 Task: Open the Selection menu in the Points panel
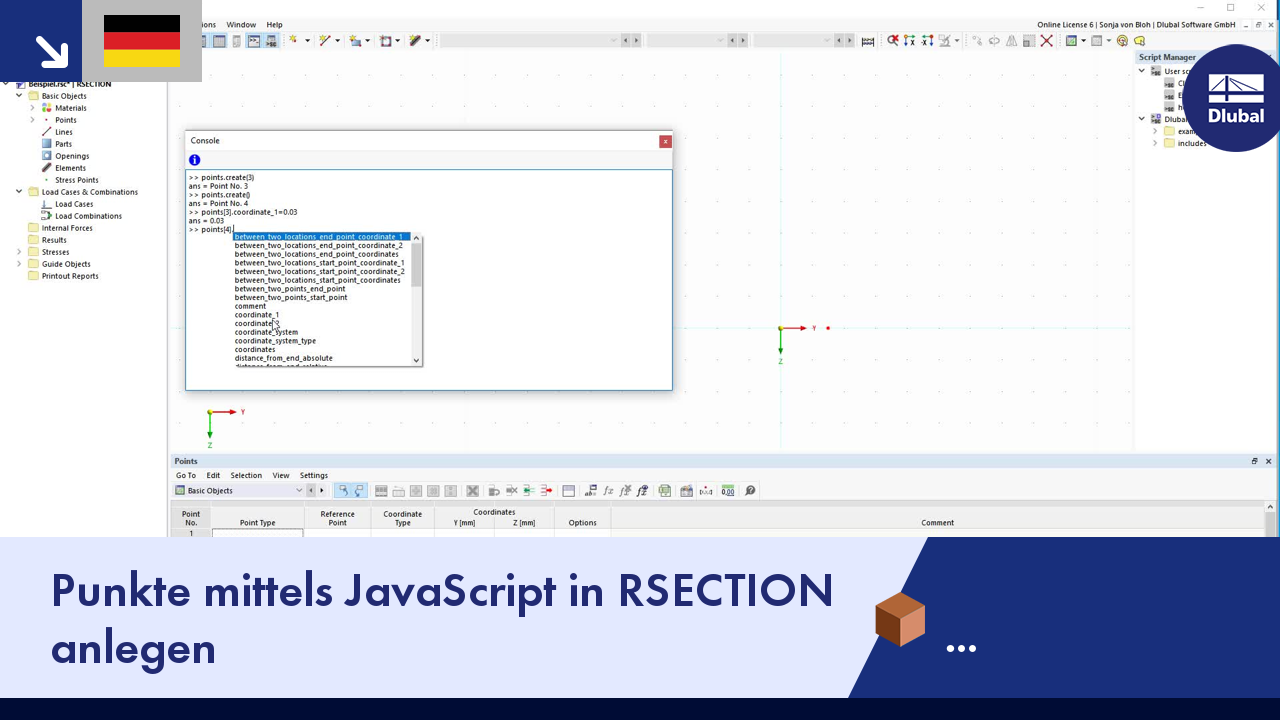click(246, 475)
